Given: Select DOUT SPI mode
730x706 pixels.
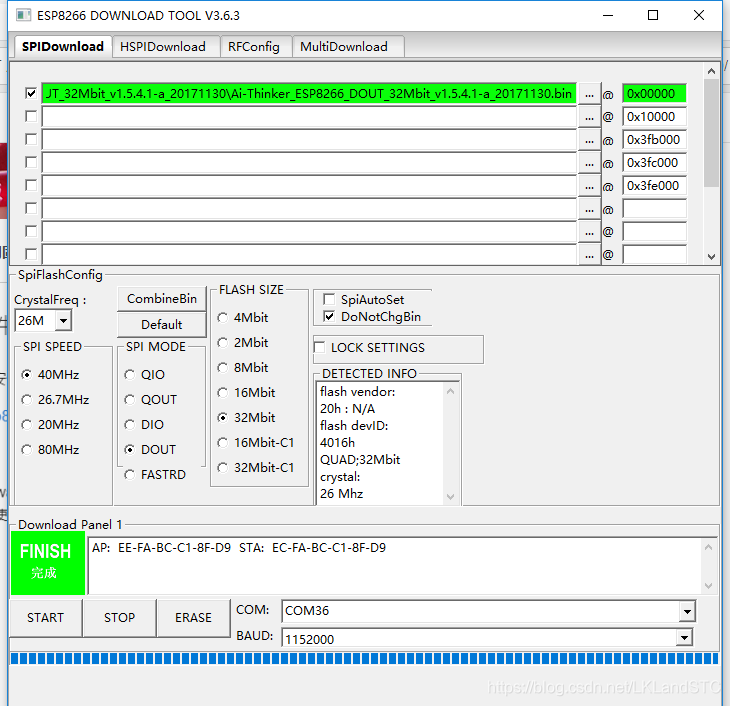Looking at the screenshot, I should [130, 449].
